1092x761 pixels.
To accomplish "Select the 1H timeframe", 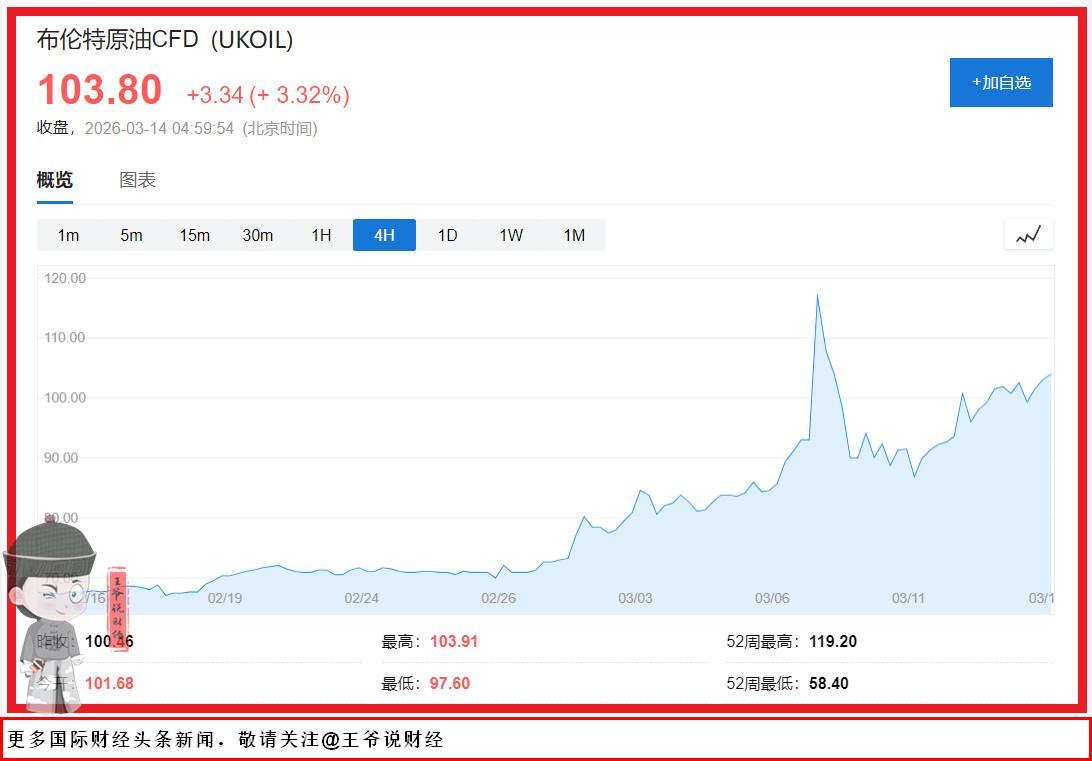I will pos(321,235).
